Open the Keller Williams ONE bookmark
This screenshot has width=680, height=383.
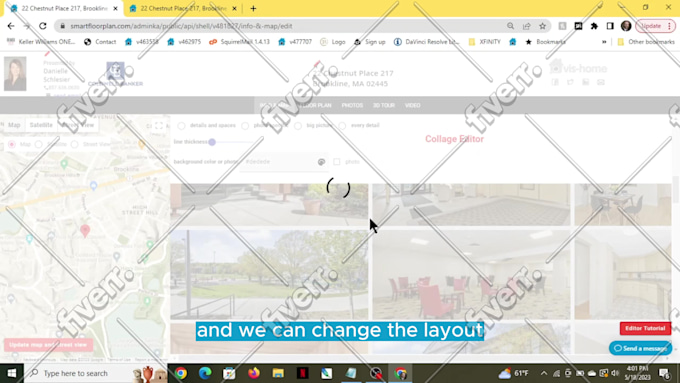click(41, 42)
